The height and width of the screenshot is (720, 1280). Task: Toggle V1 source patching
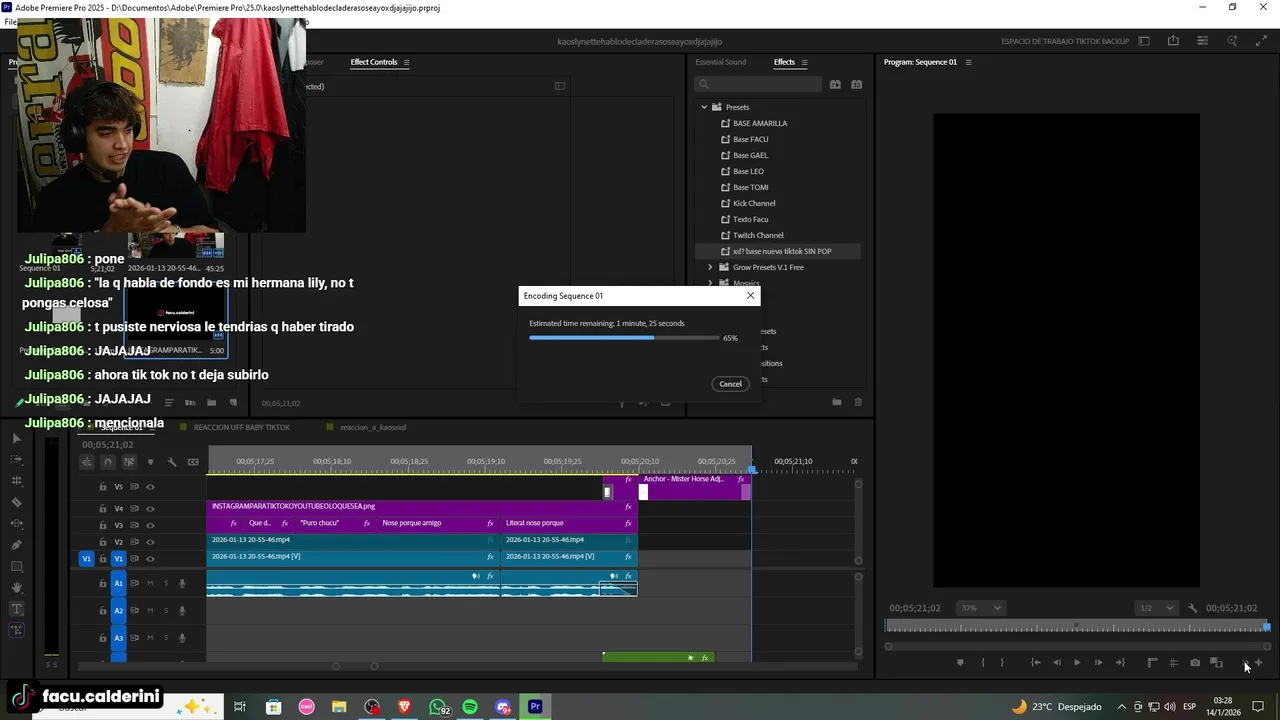(x=86, y=559)
